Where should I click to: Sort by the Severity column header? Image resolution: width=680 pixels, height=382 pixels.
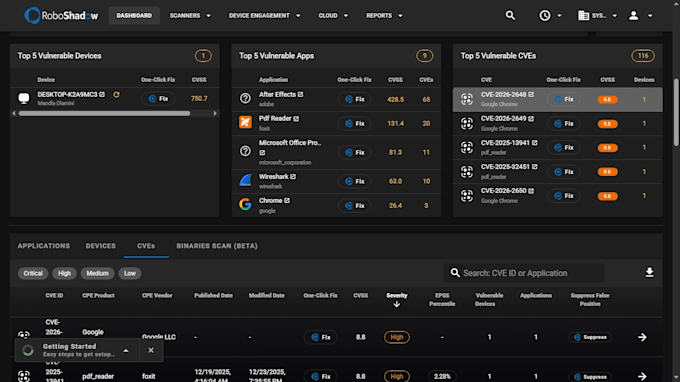[x=397, y=296]
